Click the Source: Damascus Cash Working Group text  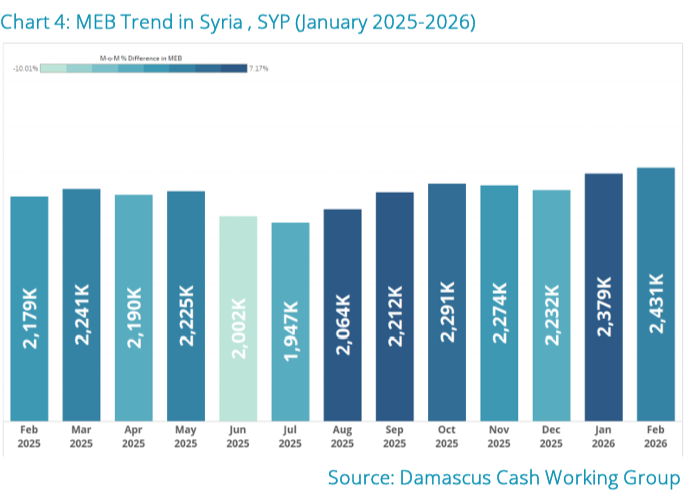[504, 478]
